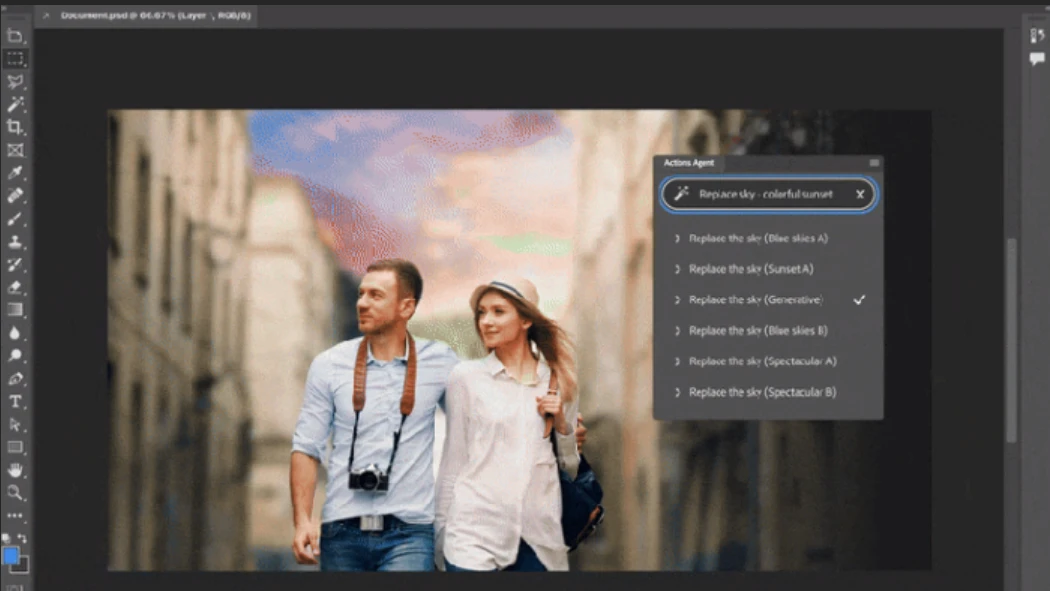Click Replace the sky (Blue skies B) action
Image resolution: width=1050 pixels, height=591 pixels.
tap(758, 331)
